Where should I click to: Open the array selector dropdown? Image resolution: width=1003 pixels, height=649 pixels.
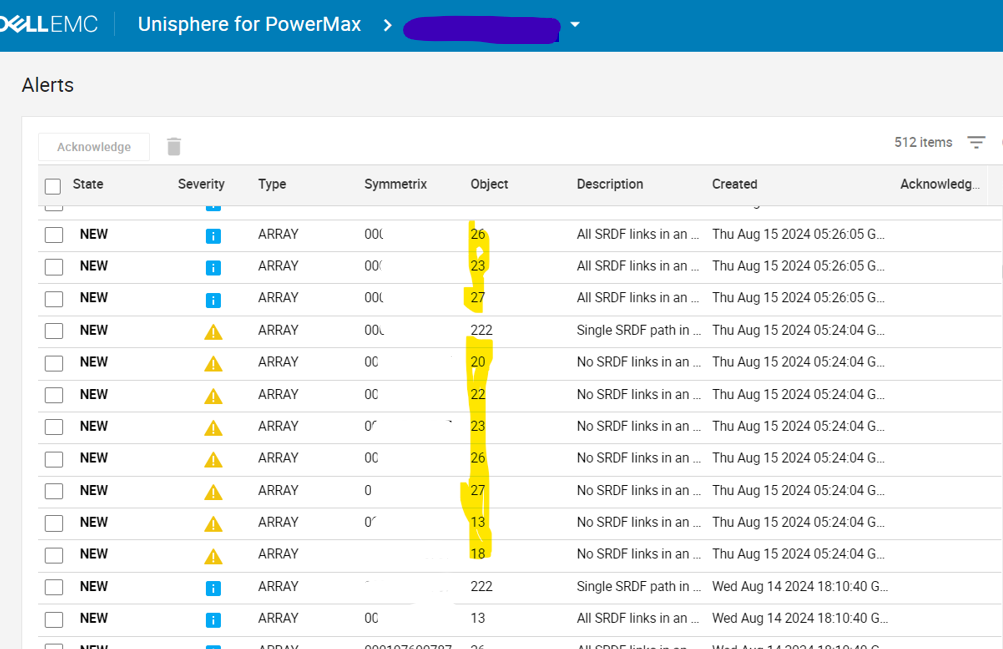point(575,26)
